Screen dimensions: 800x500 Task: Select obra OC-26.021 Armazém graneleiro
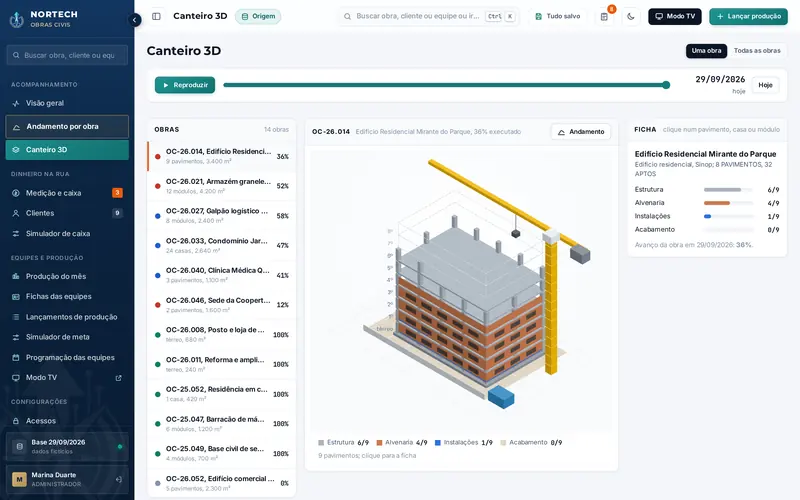tap(221, 186)
